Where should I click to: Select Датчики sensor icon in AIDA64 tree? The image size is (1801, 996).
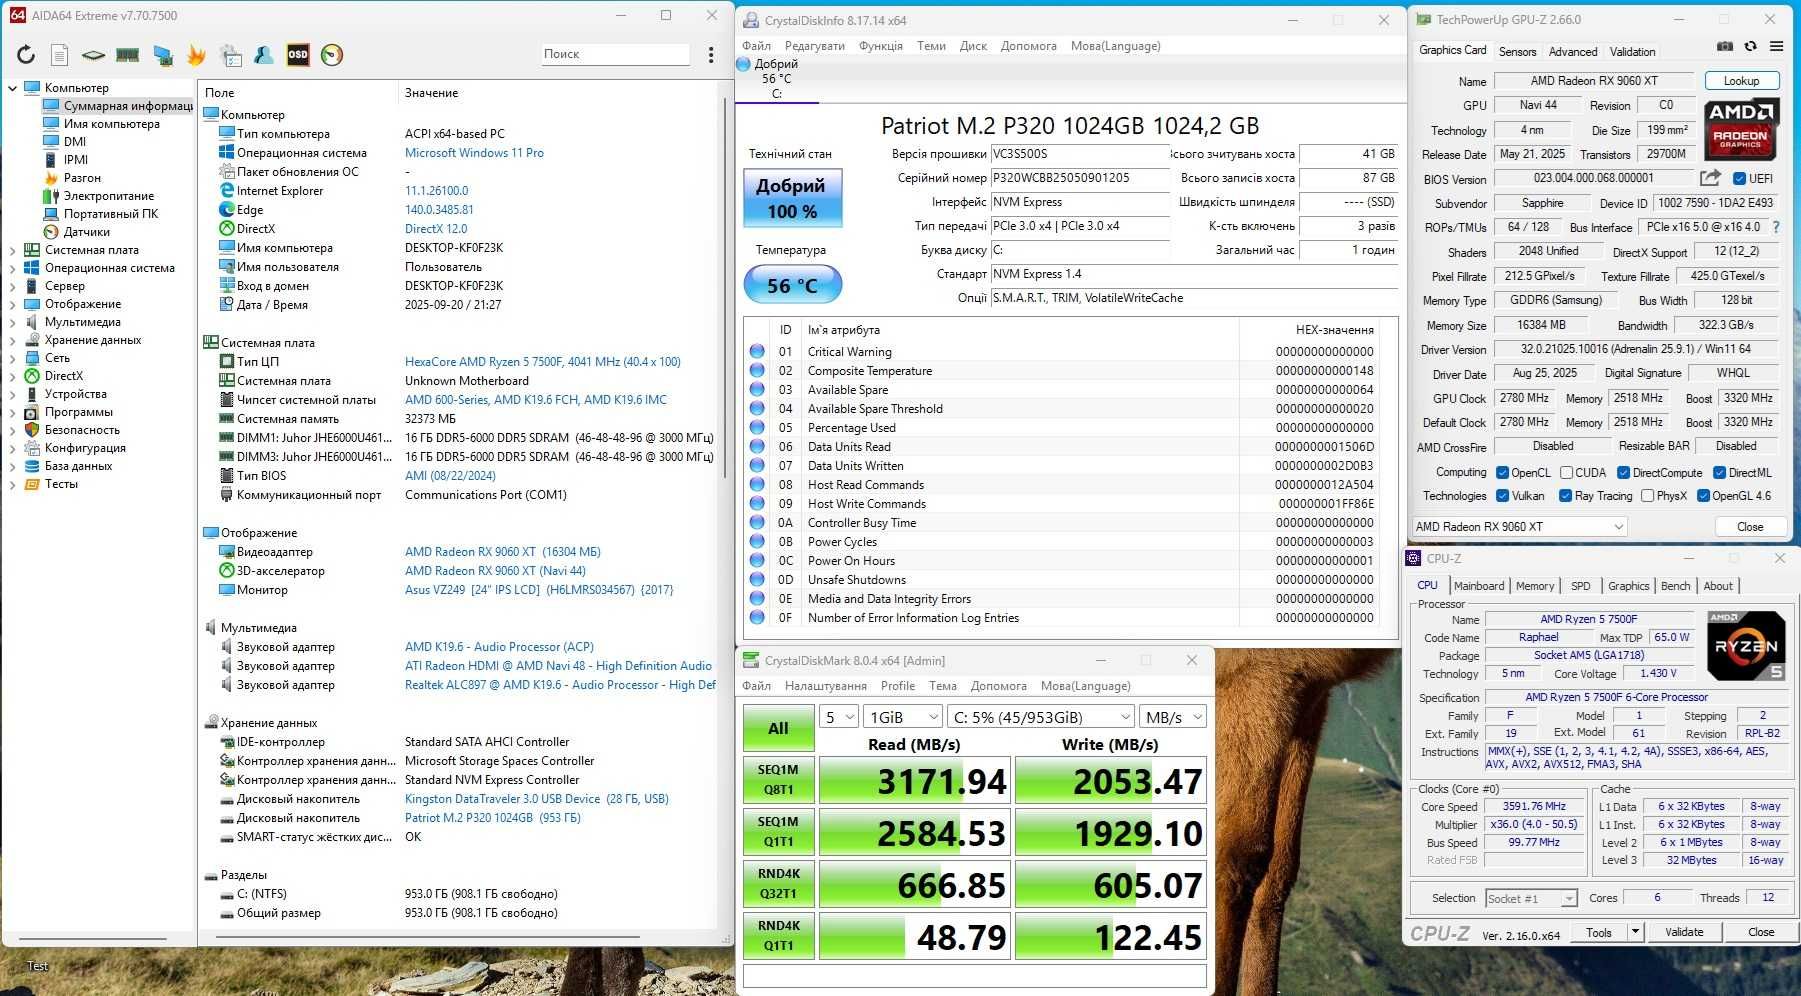coord(51,232)
